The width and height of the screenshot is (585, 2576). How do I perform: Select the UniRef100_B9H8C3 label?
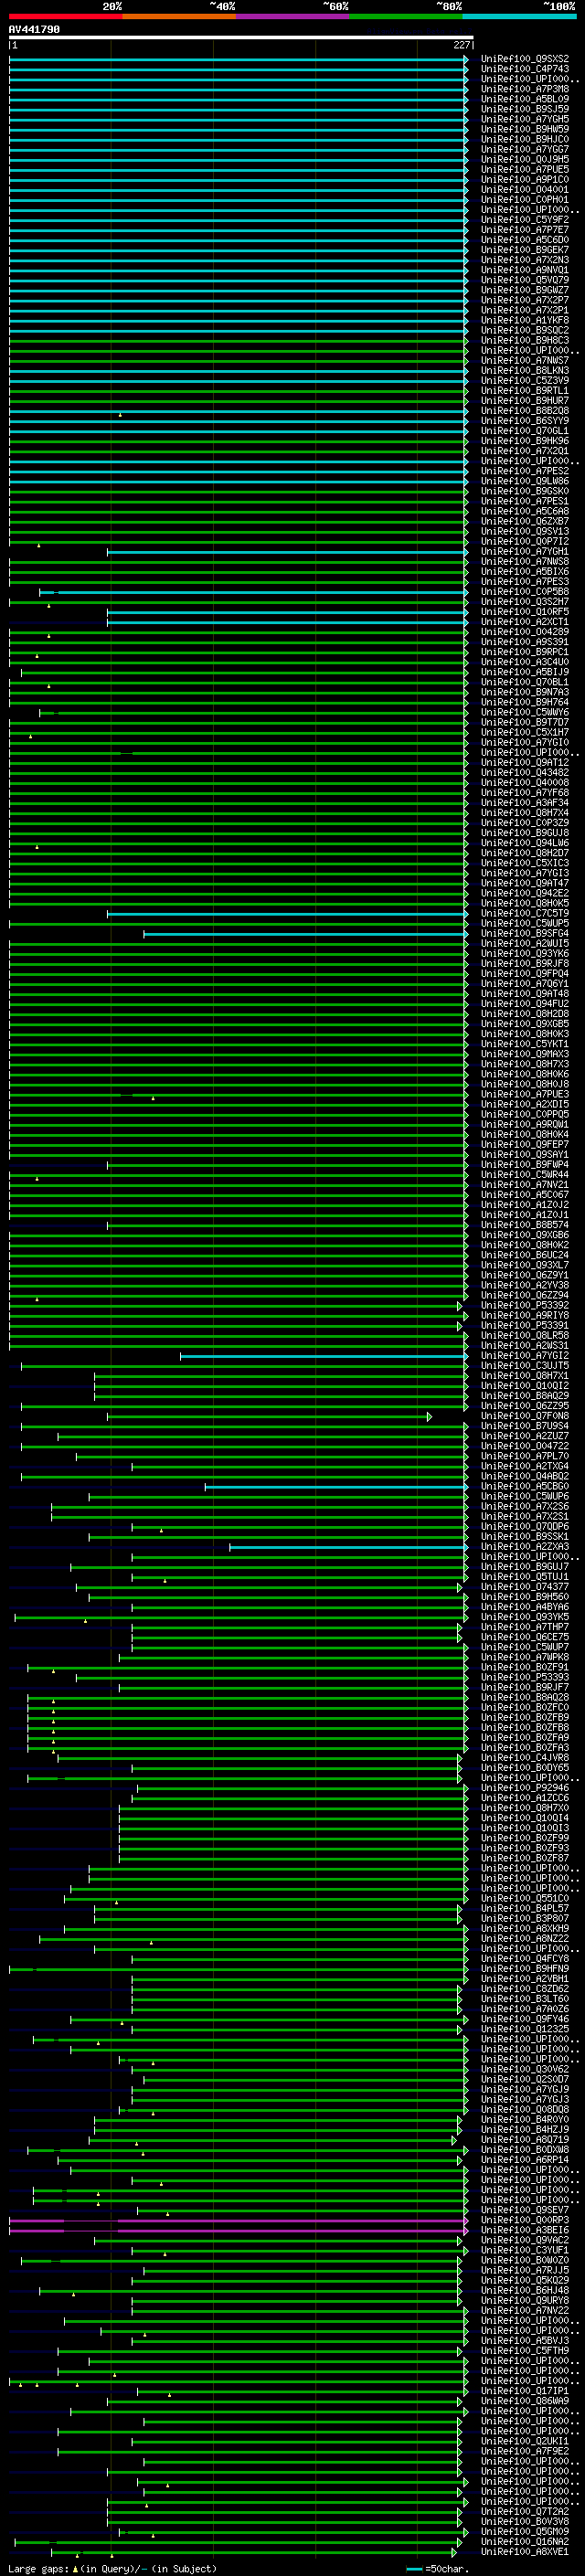[x=525, y=341]
